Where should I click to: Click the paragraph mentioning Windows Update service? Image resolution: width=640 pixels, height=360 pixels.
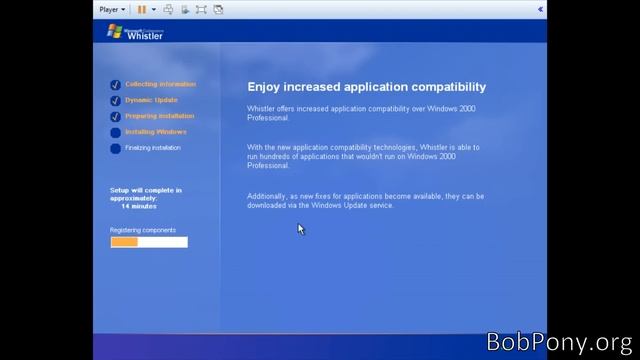coord(365,201)
